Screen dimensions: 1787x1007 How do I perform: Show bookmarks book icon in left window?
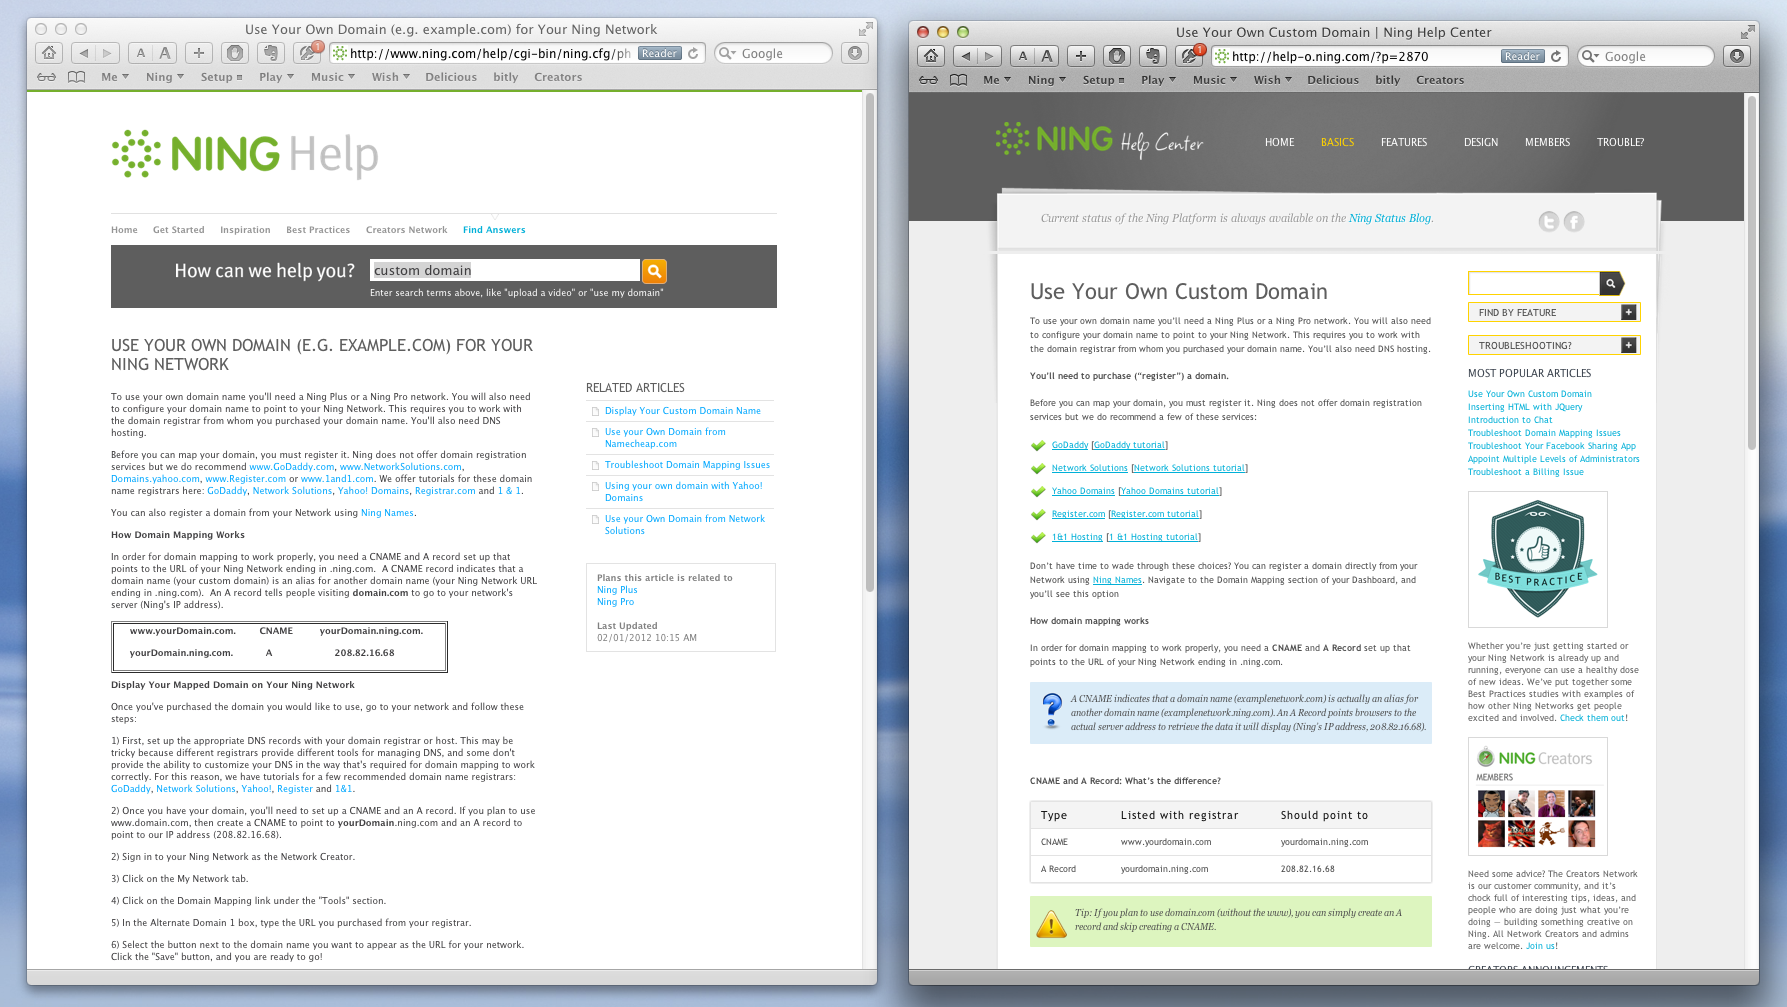pyautogui.click(x=76, y=77)
